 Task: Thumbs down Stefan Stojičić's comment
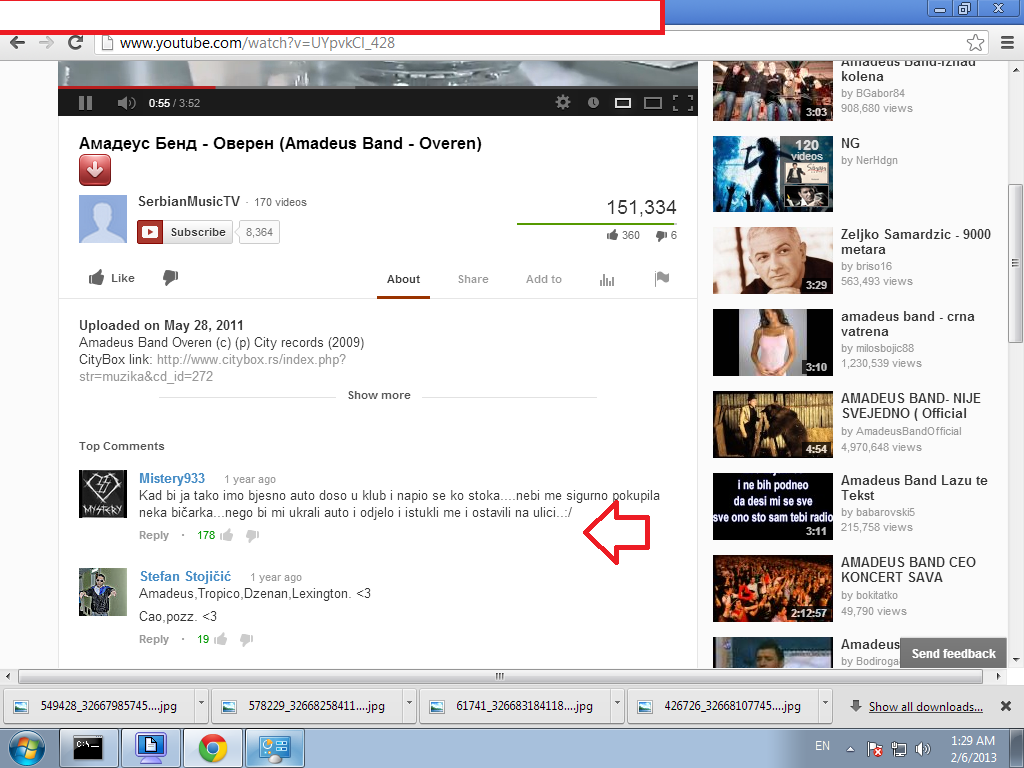(x=246, y=639)
